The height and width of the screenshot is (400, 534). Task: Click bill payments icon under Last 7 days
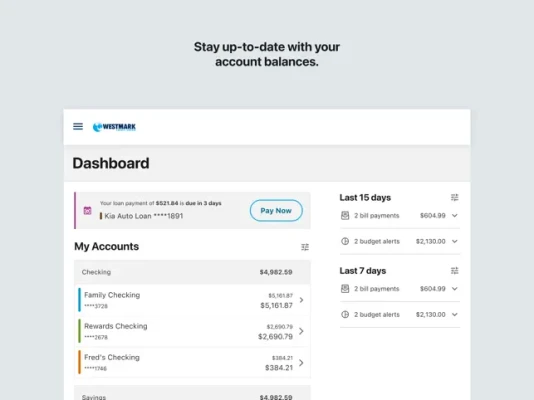[x=345, y=289]
